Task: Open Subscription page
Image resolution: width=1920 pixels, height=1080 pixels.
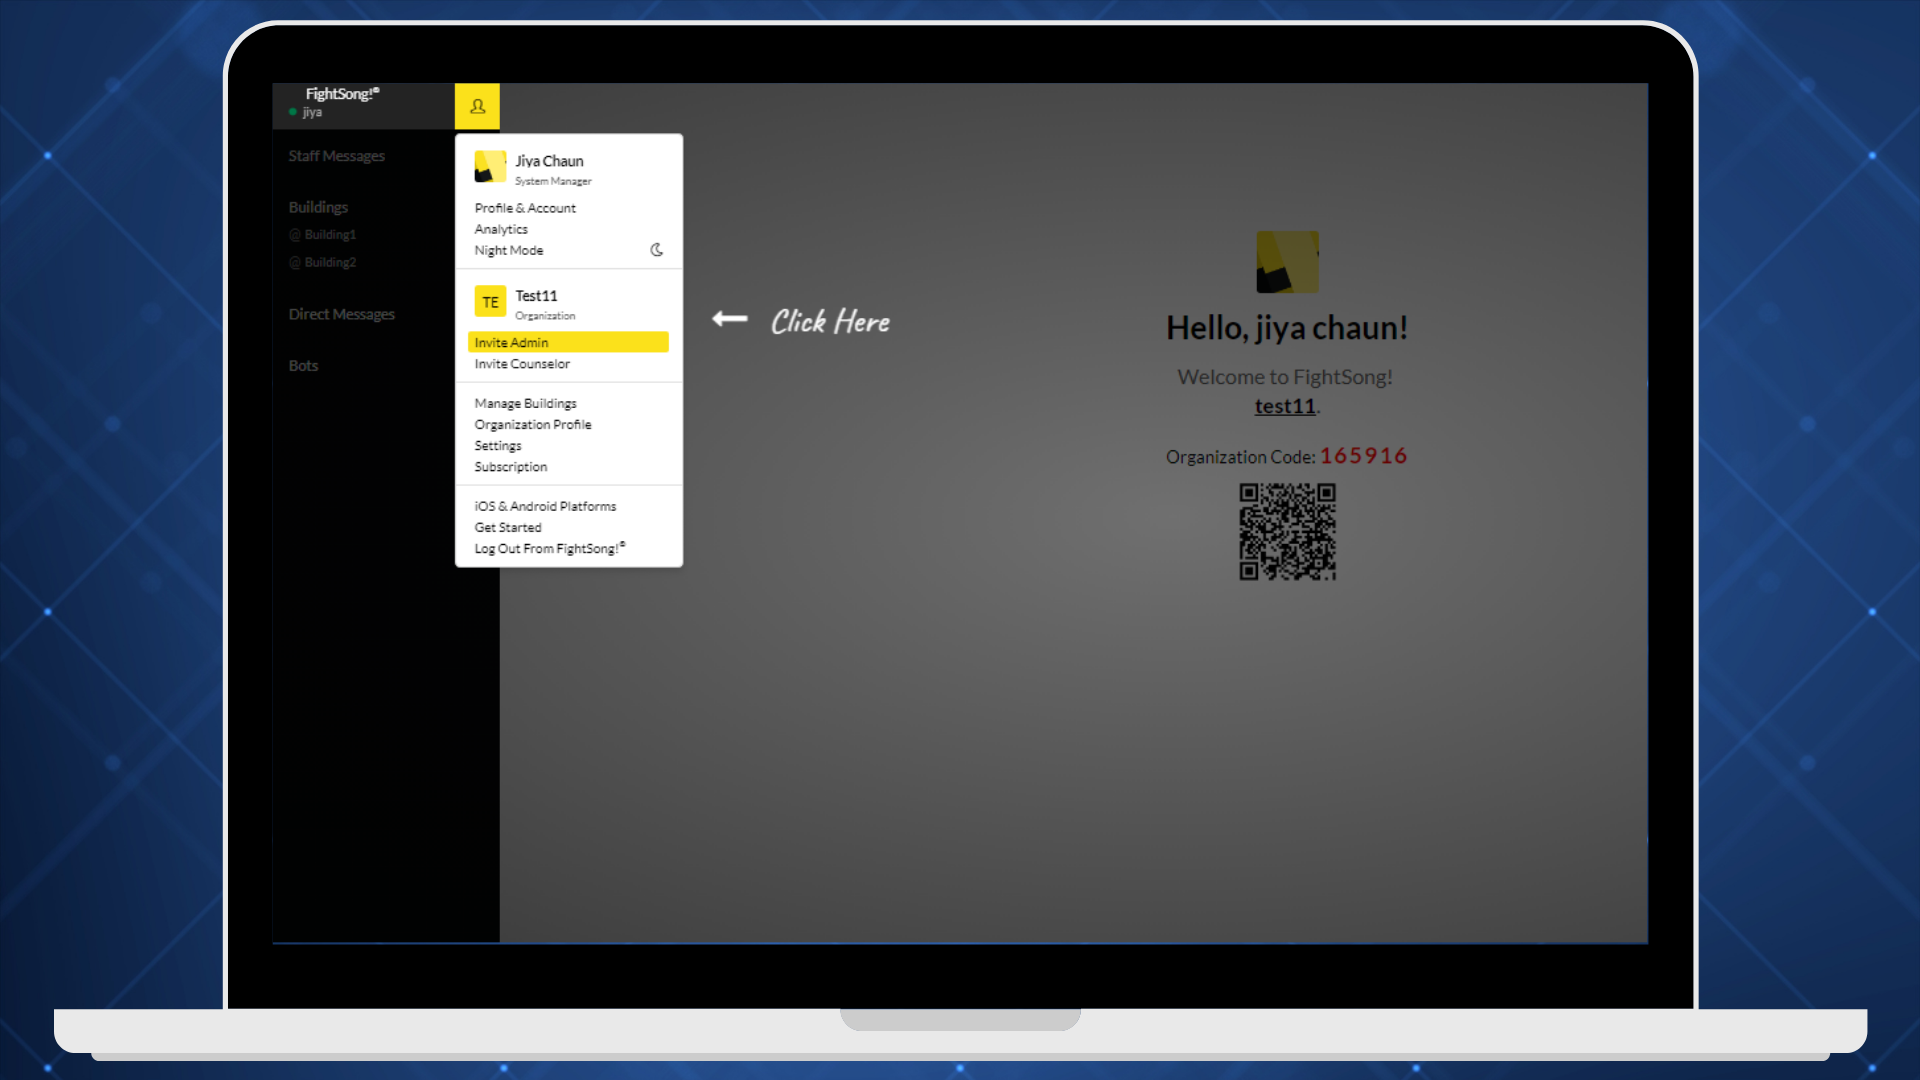Action: 511,467
